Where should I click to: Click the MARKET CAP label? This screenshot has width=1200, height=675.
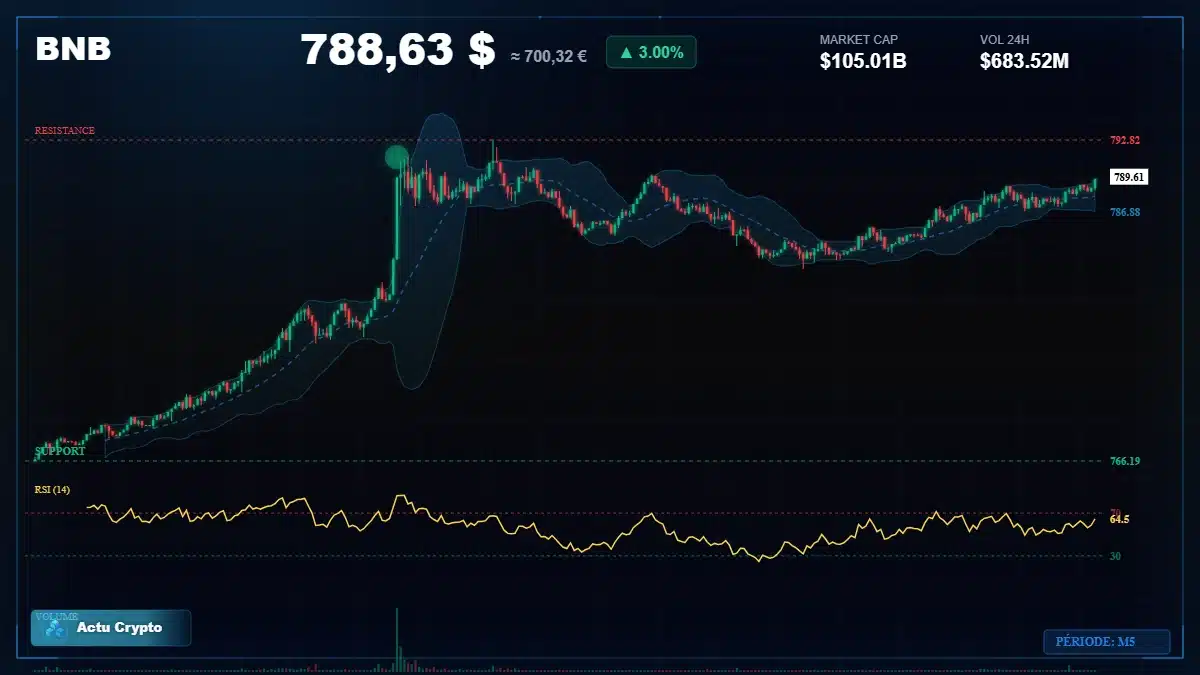coord(859,40)
